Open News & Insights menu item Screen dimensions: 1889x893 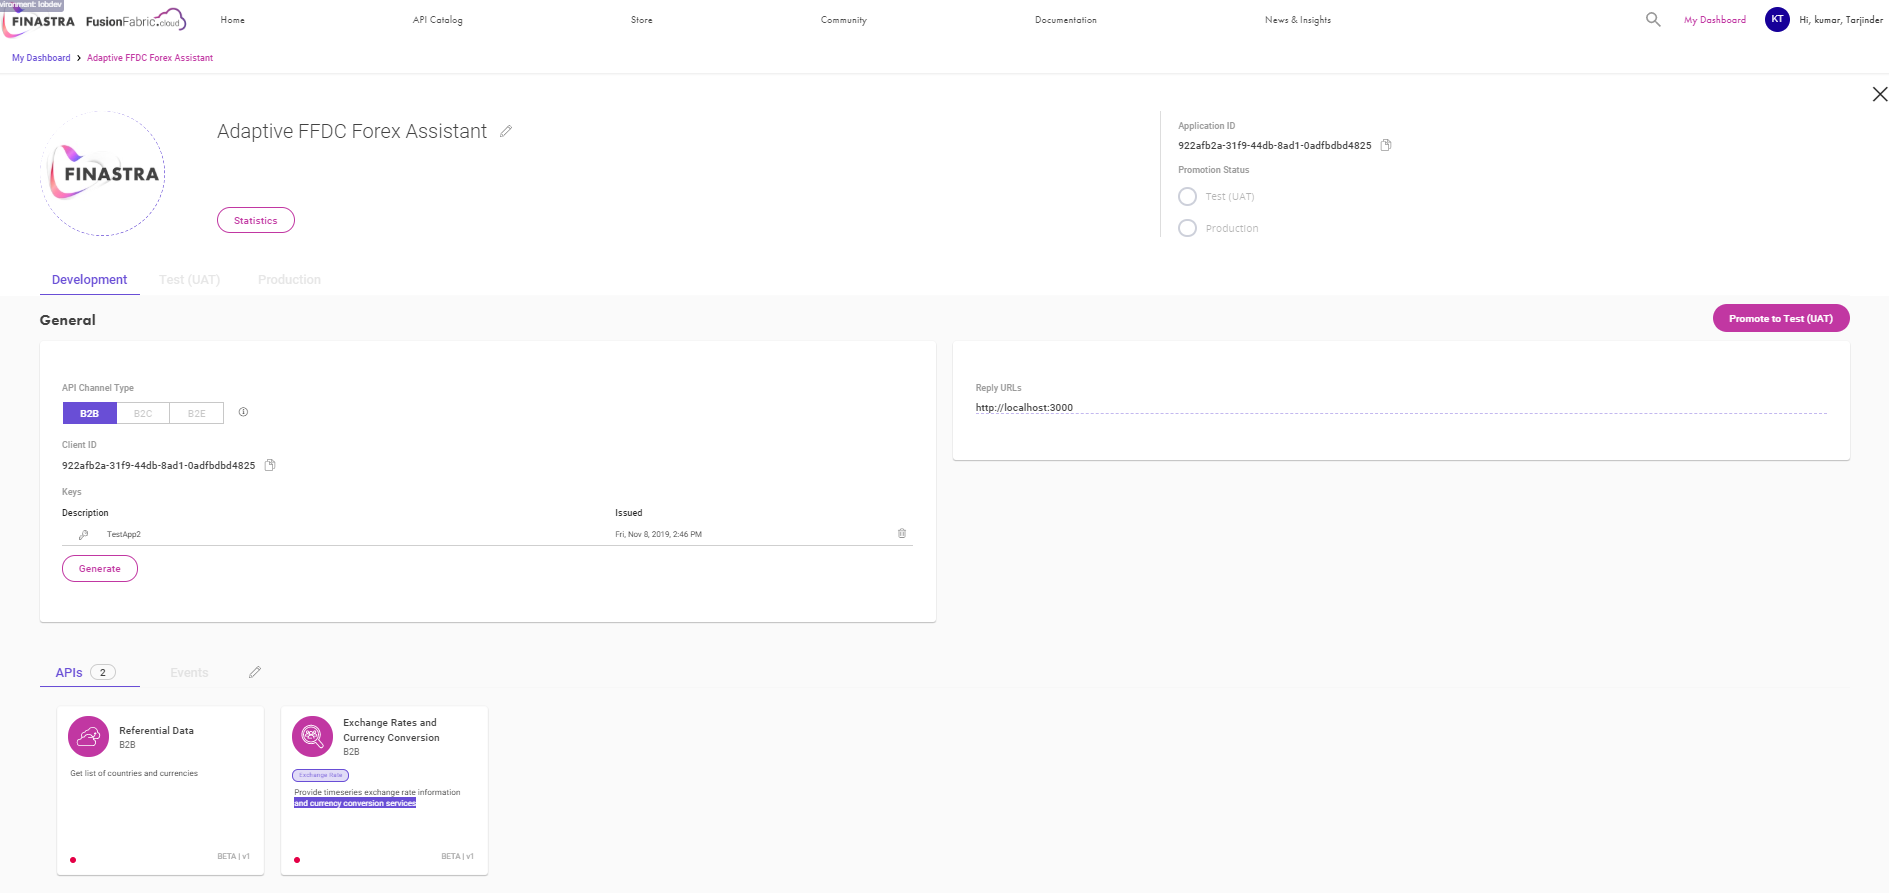[x=1298, y=20]
